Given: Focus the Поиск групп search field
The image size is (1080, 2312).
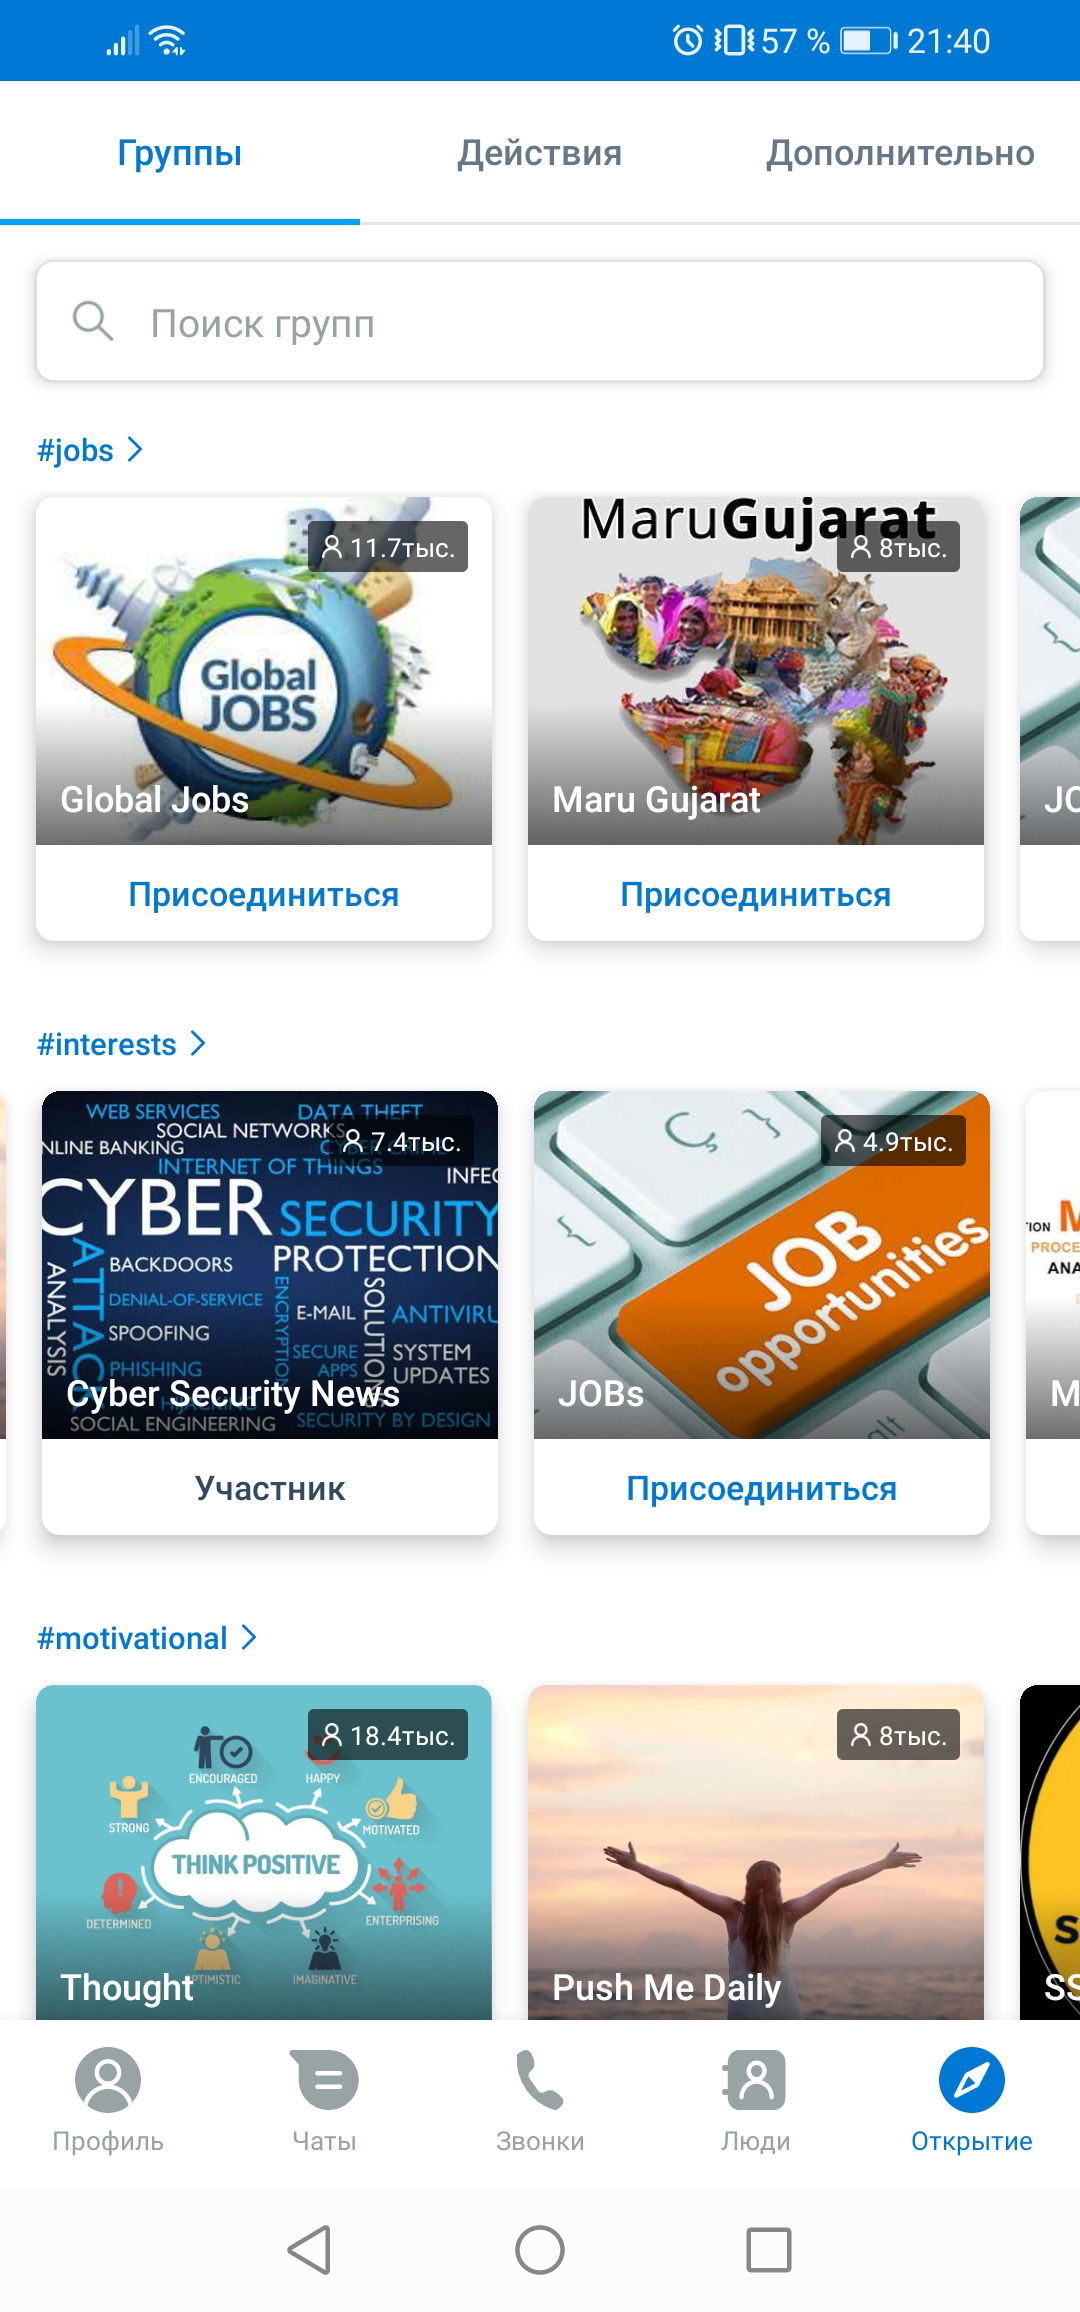Looking at the screenshot, I should tap(540, 322).
